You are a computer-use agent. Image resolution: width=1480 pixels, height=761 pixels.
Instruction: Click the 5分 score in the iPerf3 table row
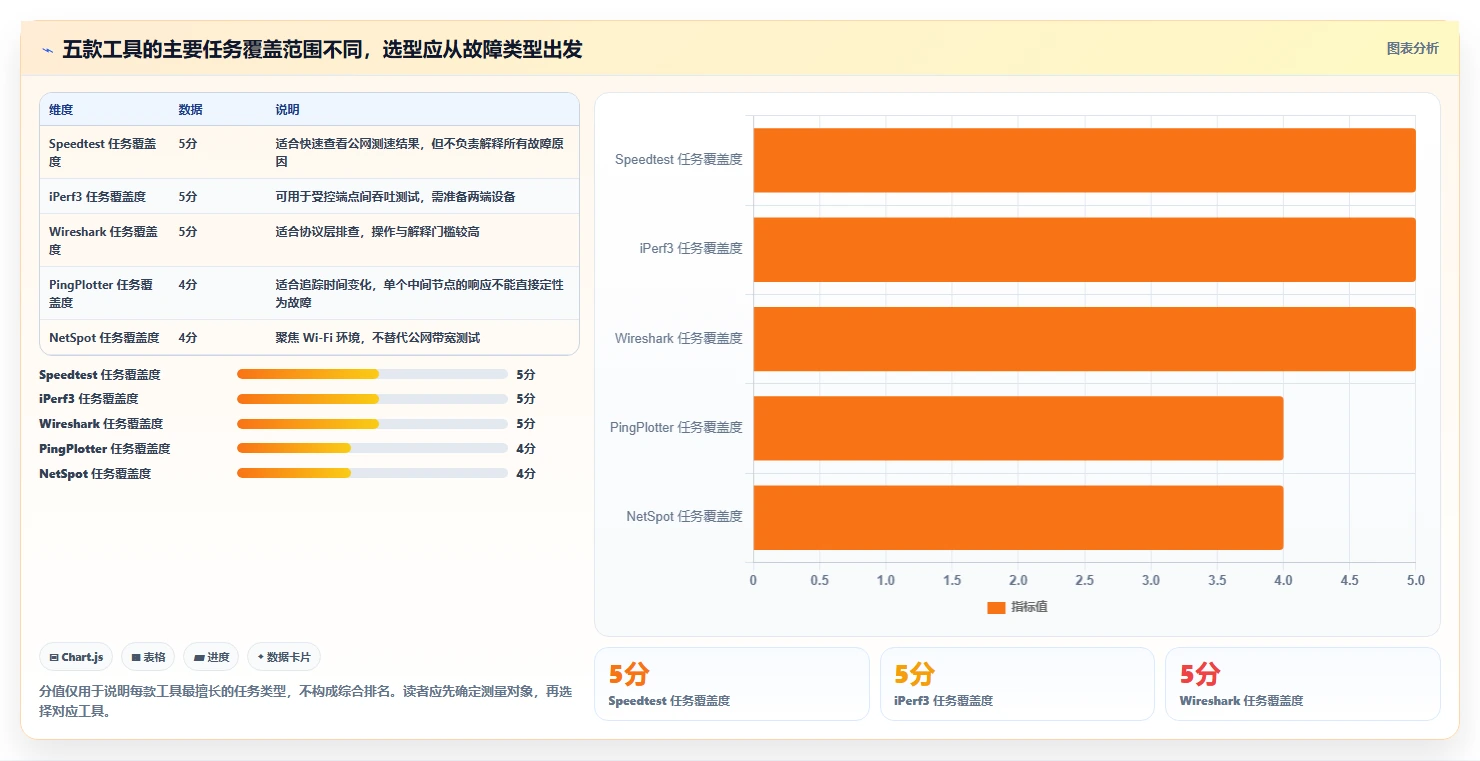(188, 197)
